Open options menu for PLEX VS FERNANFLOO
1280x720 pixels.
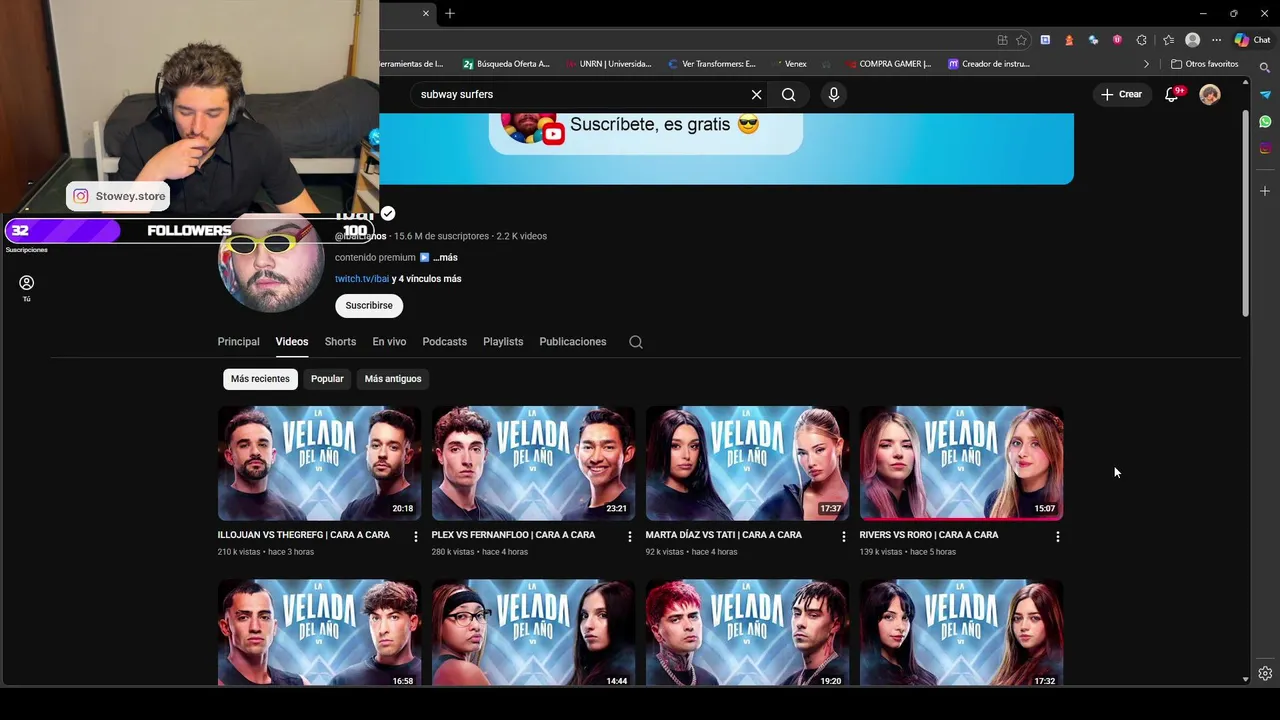click(x=630, y=537)
